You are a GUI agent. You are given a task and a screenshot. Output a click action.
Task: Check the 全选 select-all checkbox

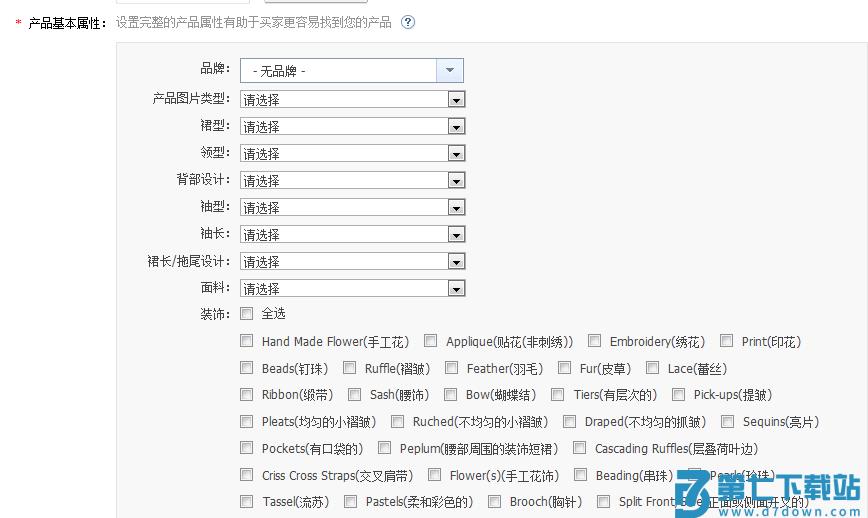247,314
